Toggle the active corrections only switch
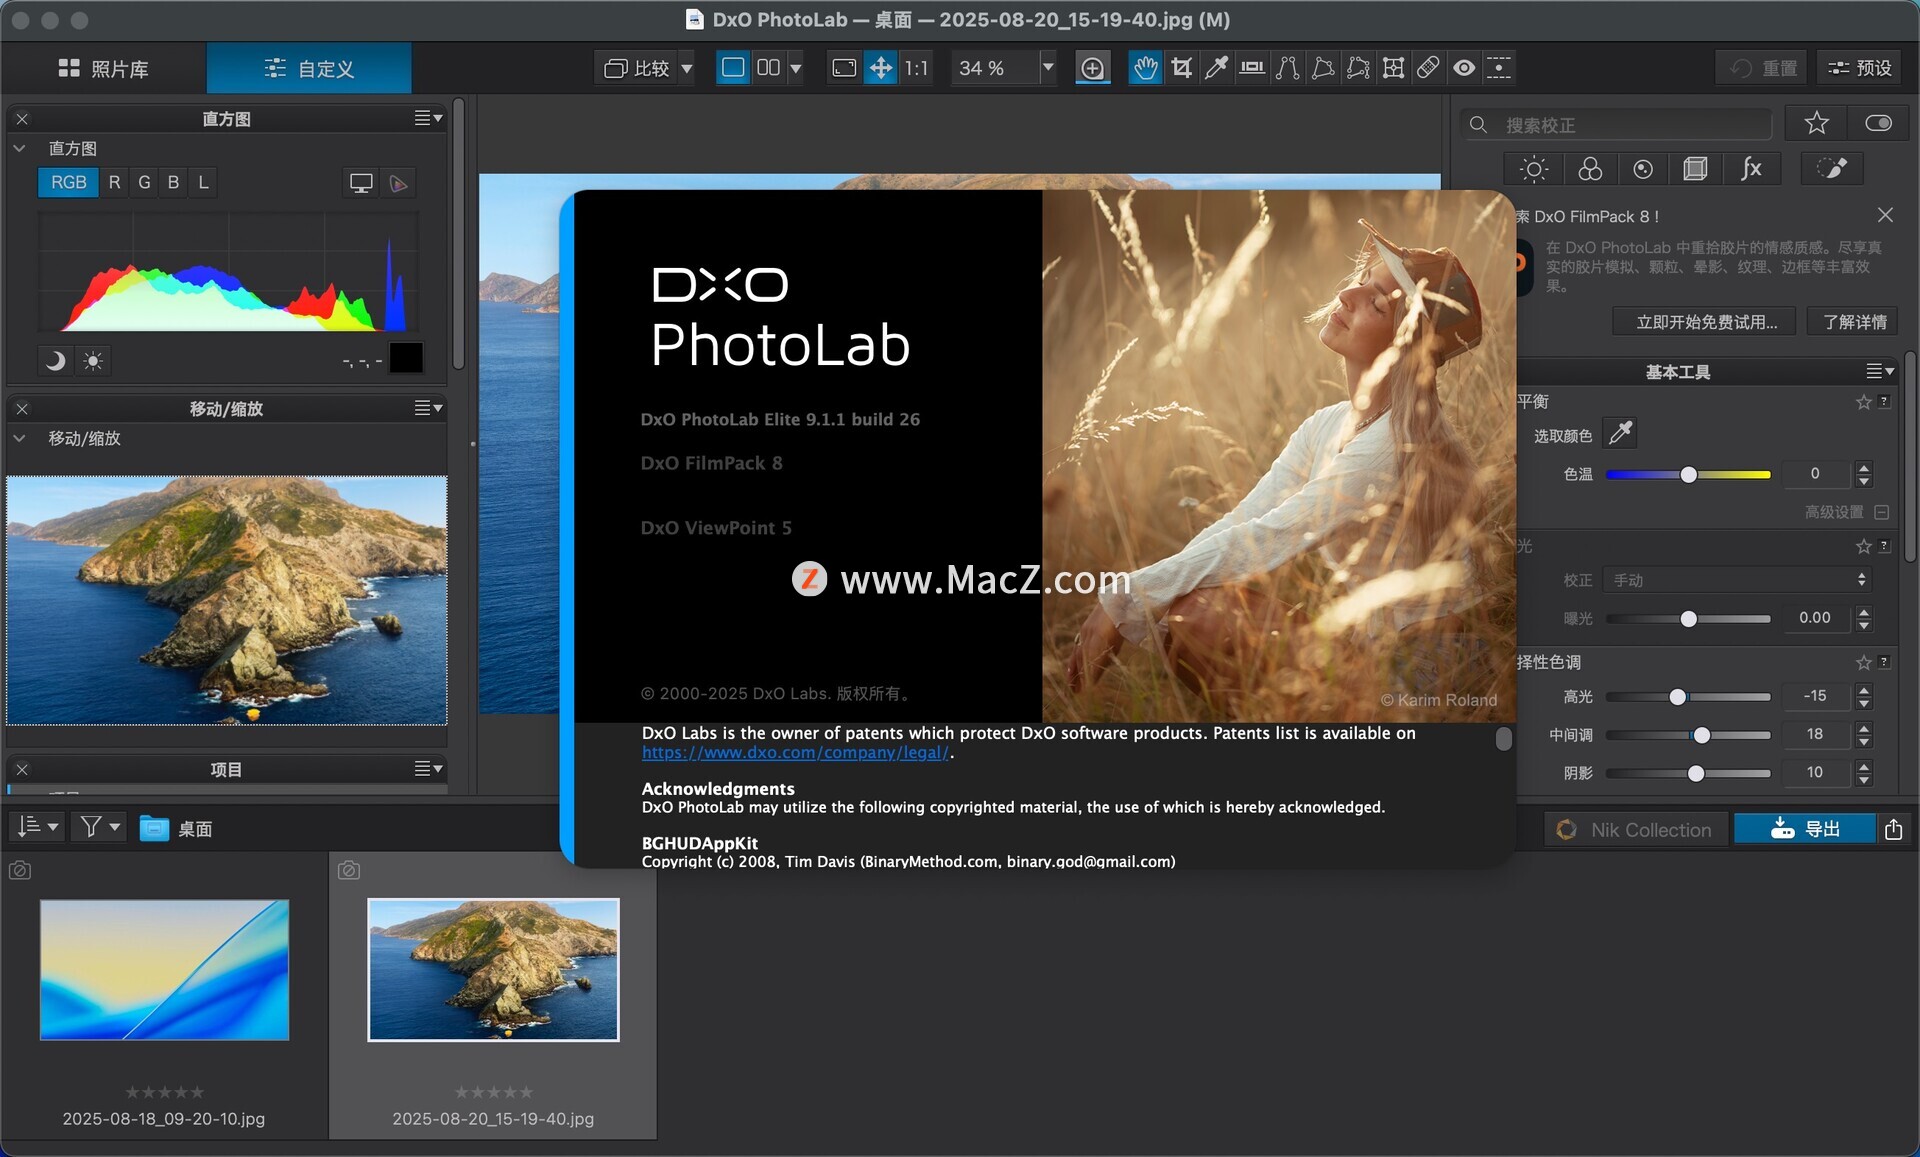This screenshot has height=1157, width=1920. (1878, 123)
